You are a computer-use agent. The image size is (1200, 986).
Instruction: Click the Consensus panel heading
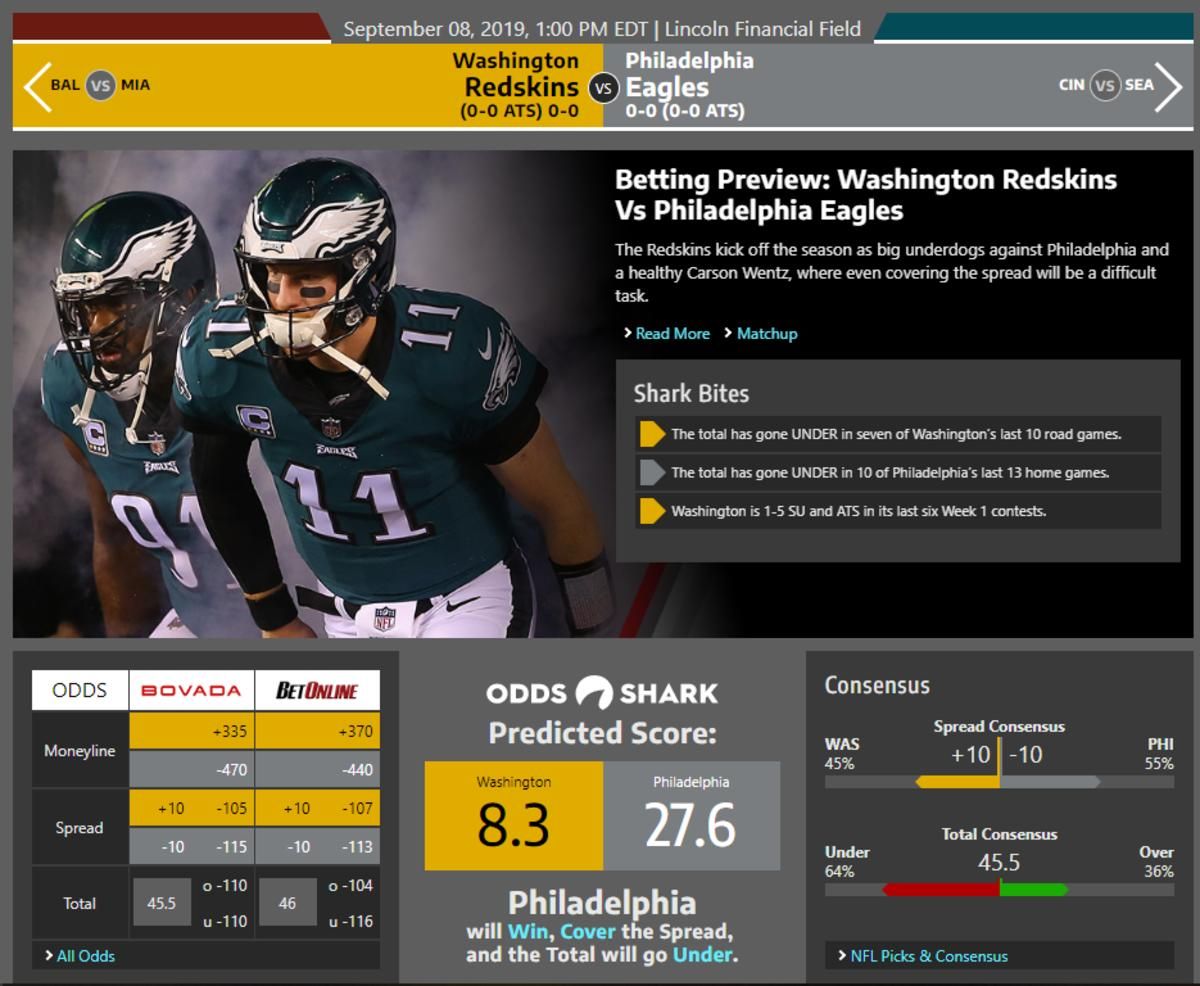pos(877,686)
